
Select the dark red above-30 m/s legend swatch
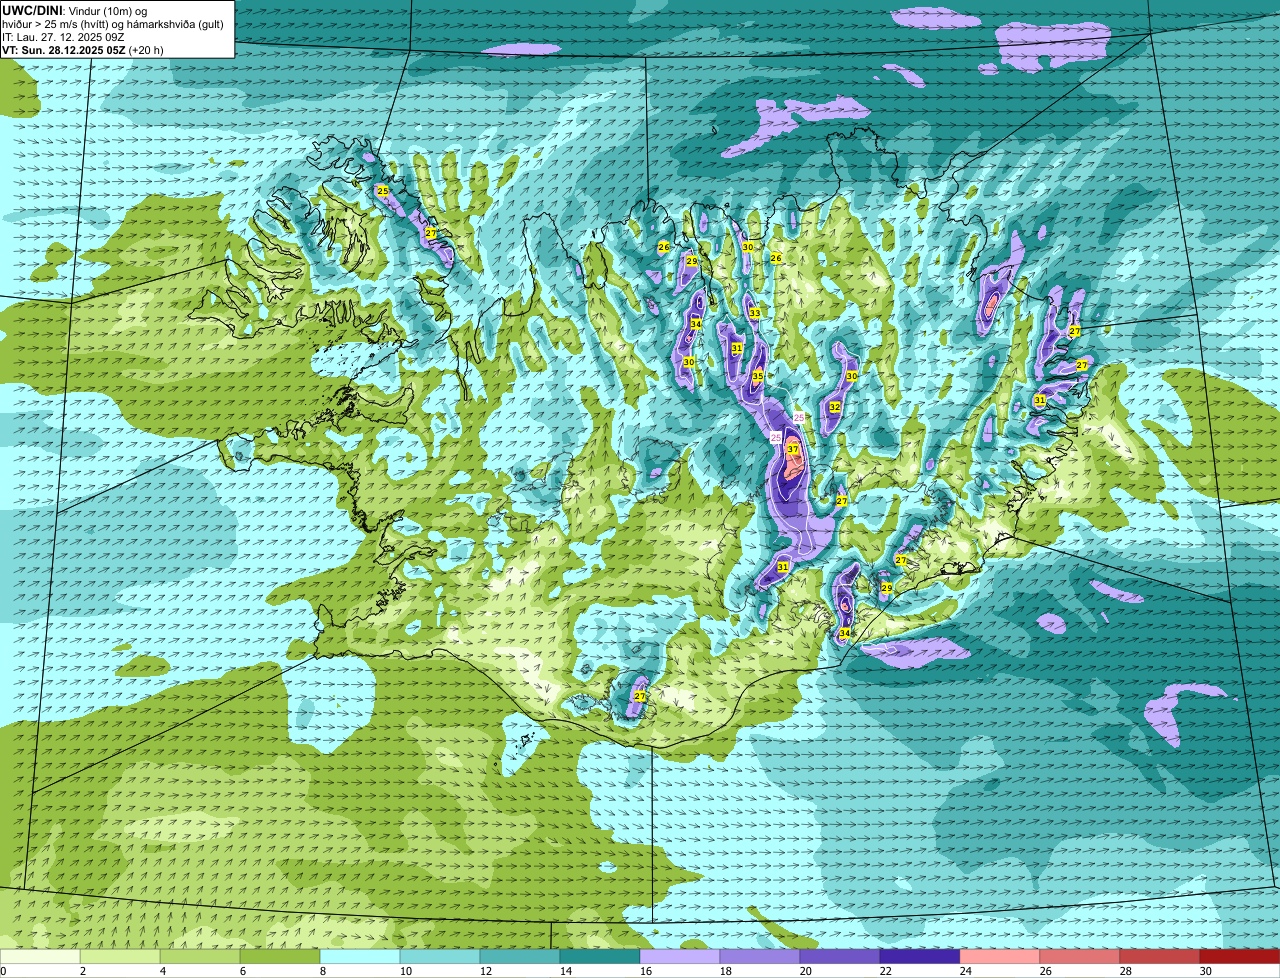coord(1240,956)
